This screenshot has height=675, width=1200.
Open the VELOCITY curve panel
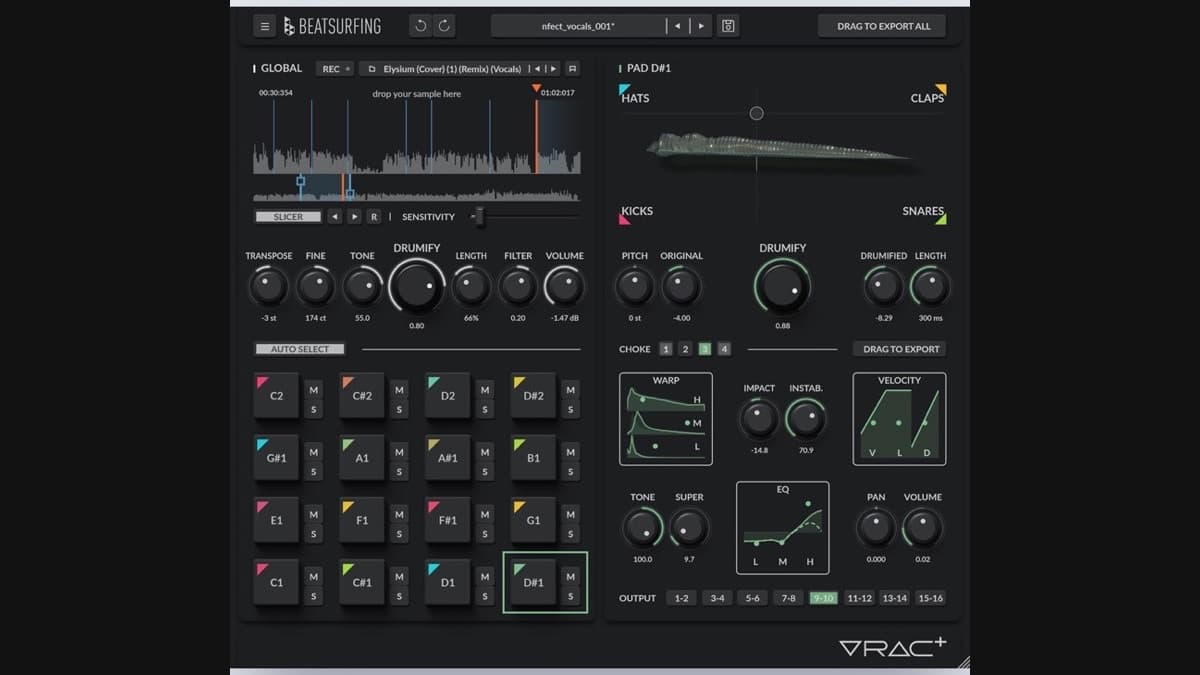coord(899,419)
